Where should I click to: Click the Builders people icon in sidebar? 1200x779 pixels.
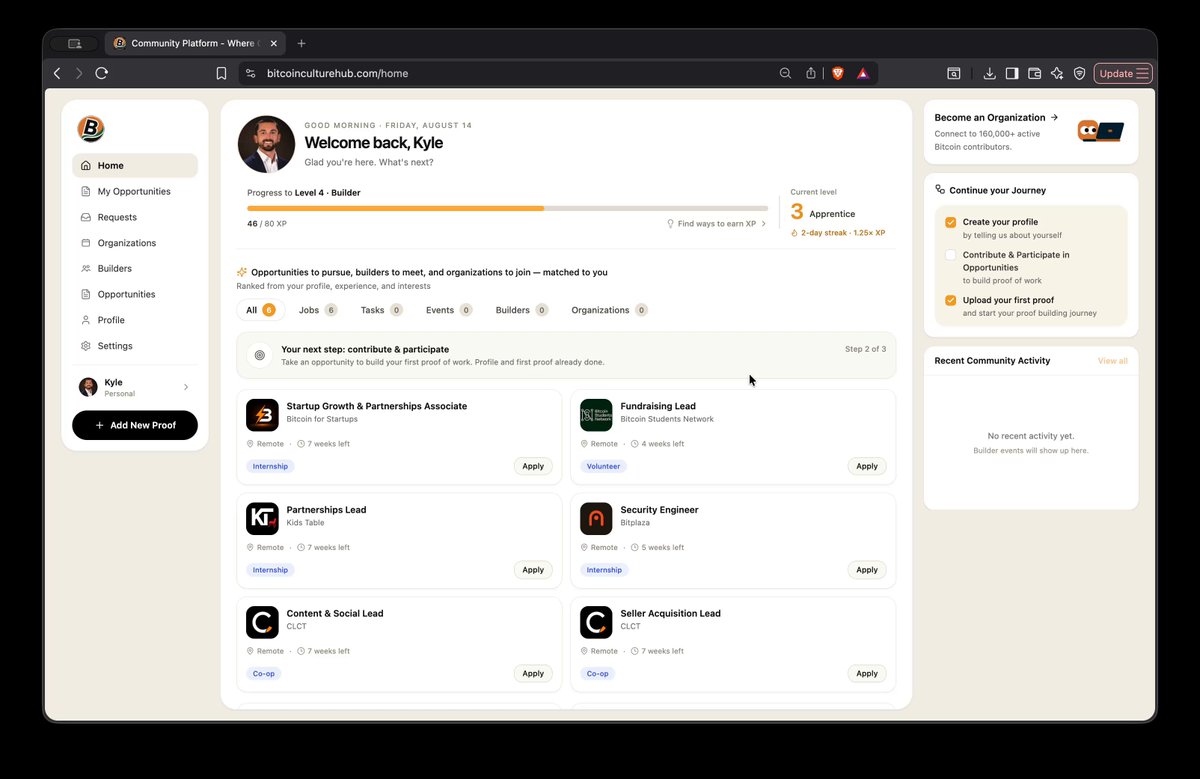click(86, 268)
